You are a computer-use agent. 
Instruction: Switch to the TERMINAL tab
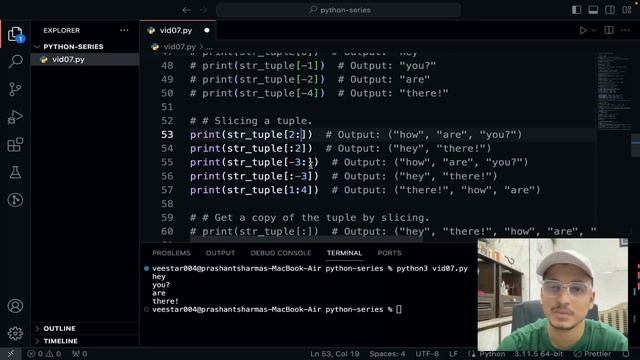pyautogui.click(x=344, y=253)
